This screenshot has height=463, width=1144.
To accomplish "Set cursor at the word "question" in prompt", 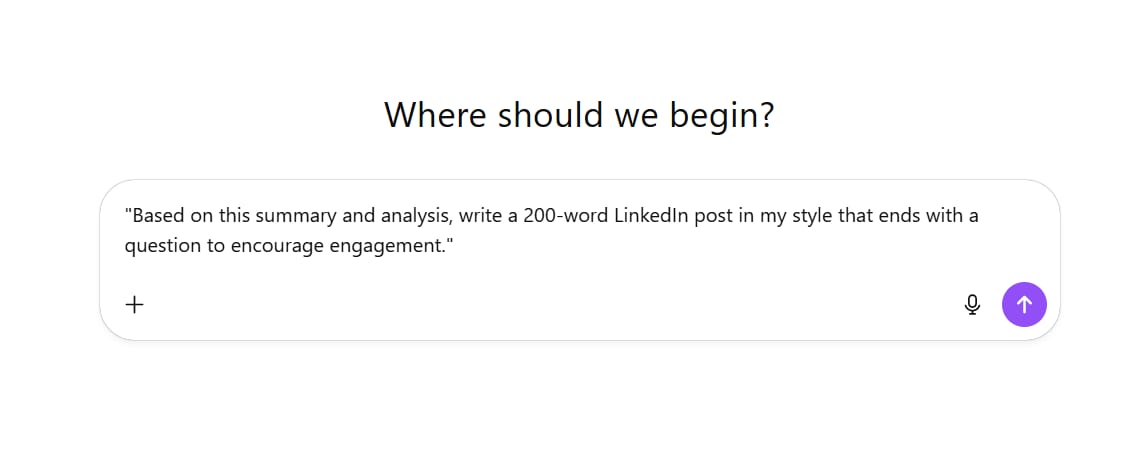I will (x=163, y=246).
